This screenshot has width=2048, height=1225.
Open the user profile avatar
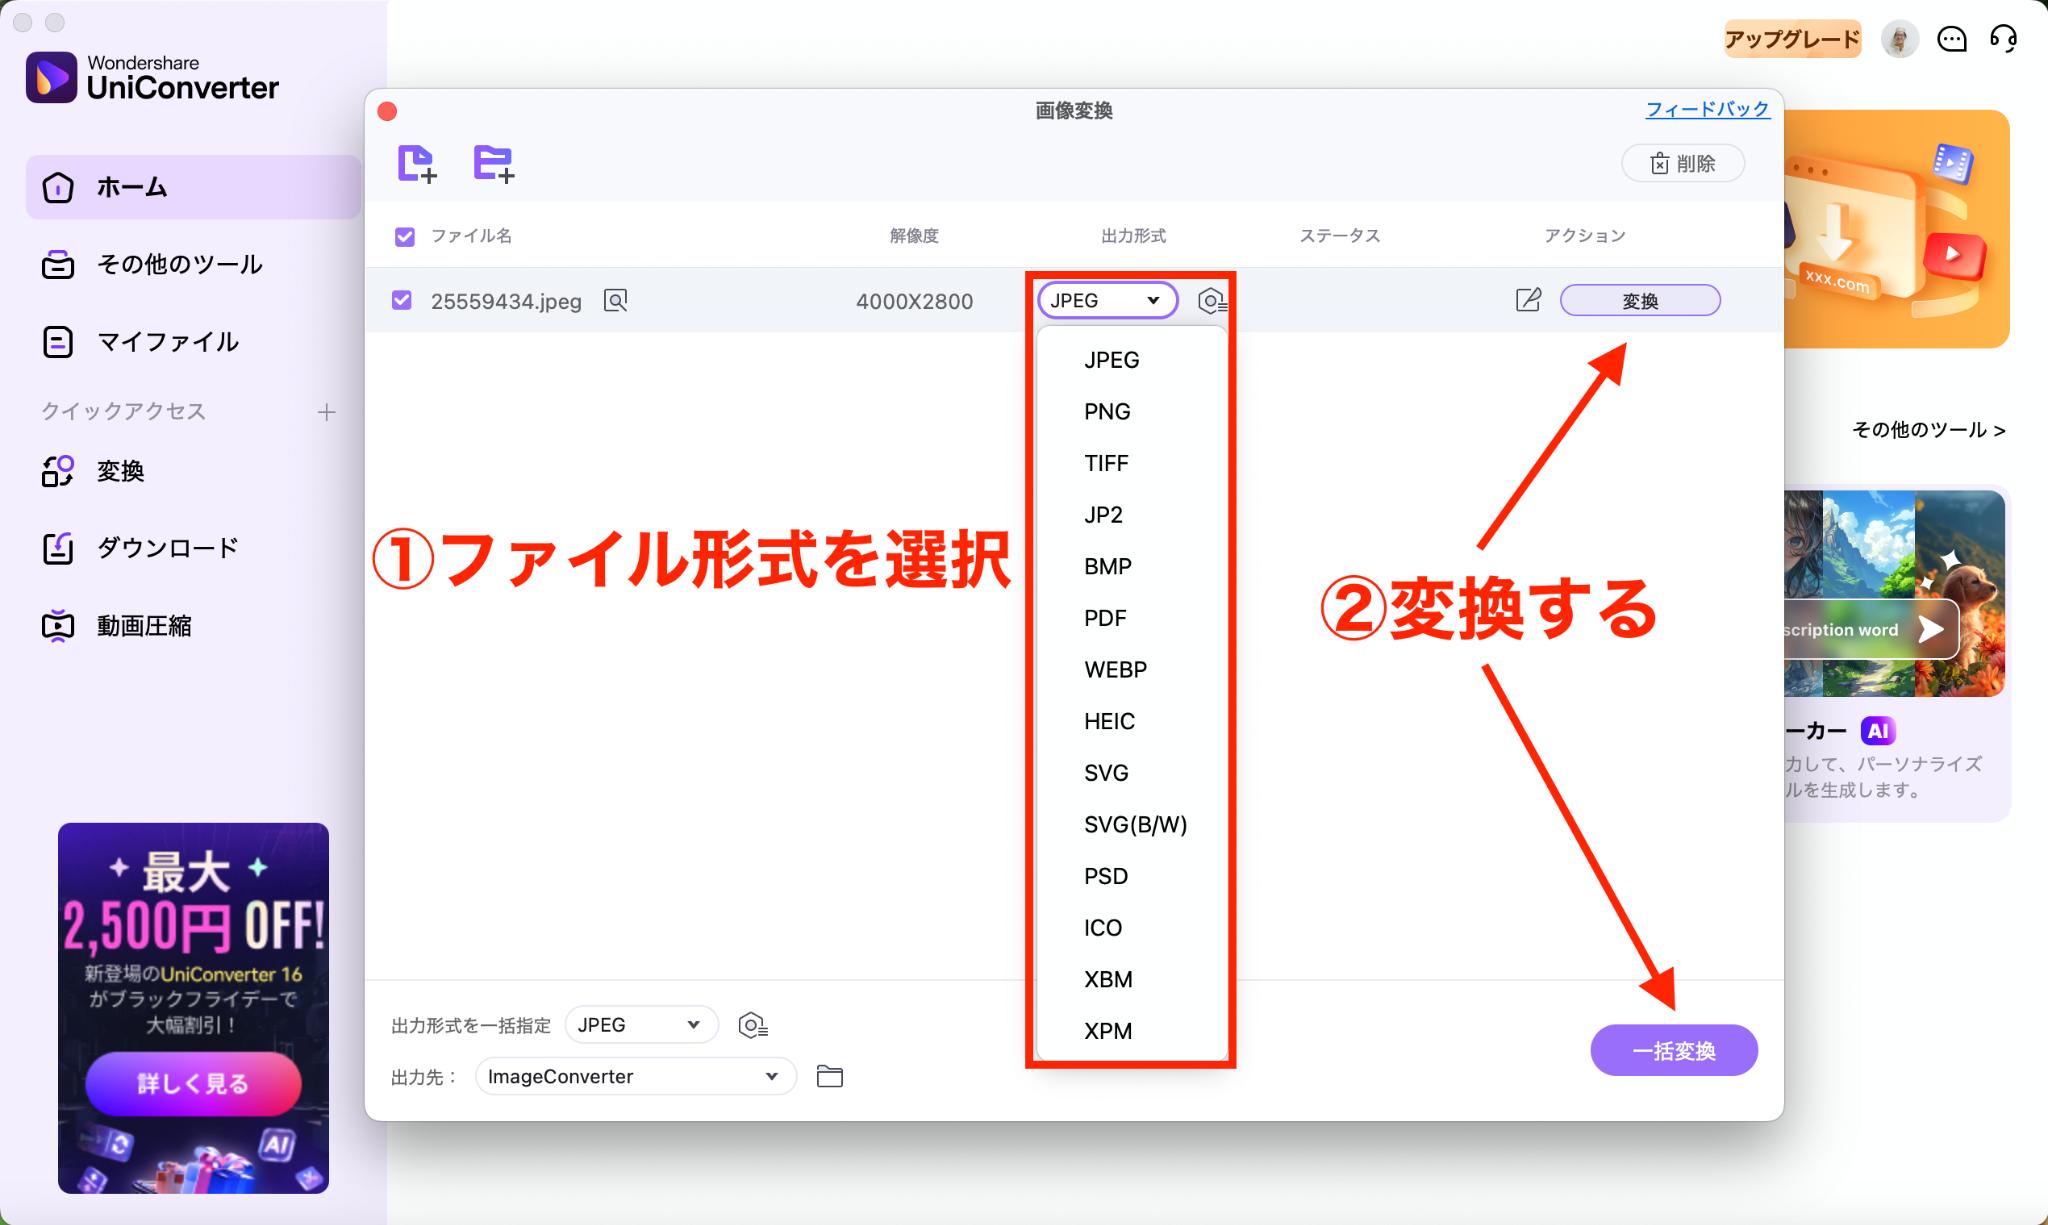[1899, 39]
